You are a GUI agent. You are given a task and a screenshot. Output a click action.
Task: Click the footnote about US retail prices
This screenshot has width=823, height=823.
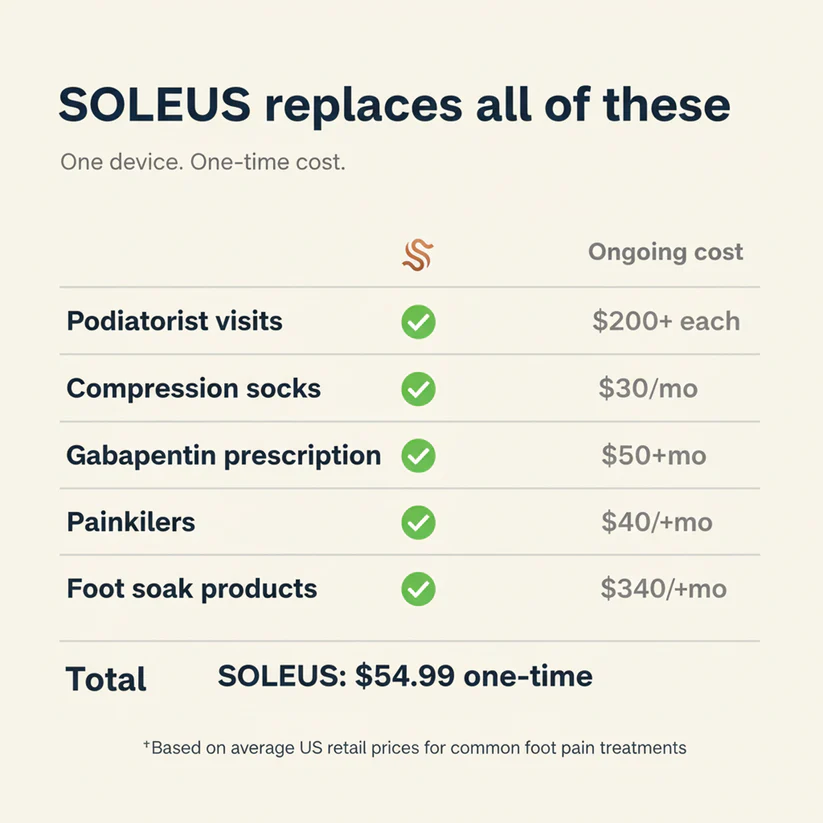click(x=415, y=747)
